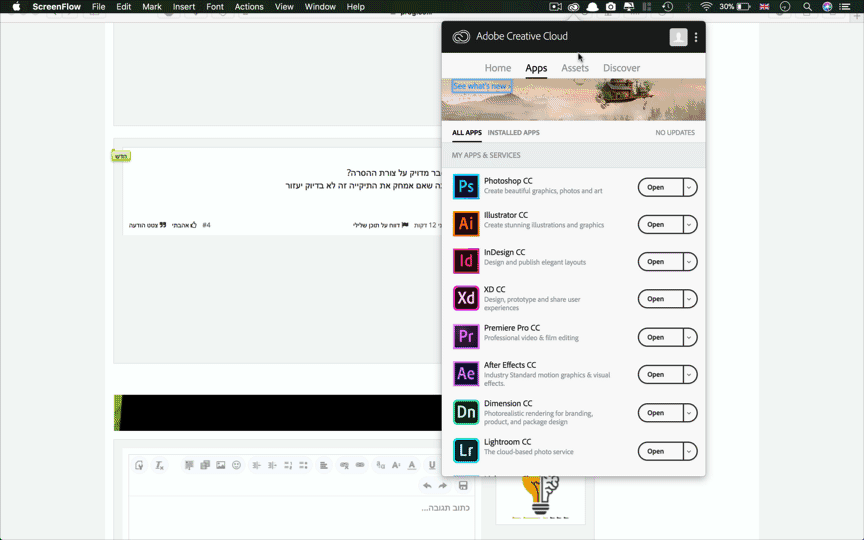
Task: Switch to the Discover tab
Action: click(621, 68)
